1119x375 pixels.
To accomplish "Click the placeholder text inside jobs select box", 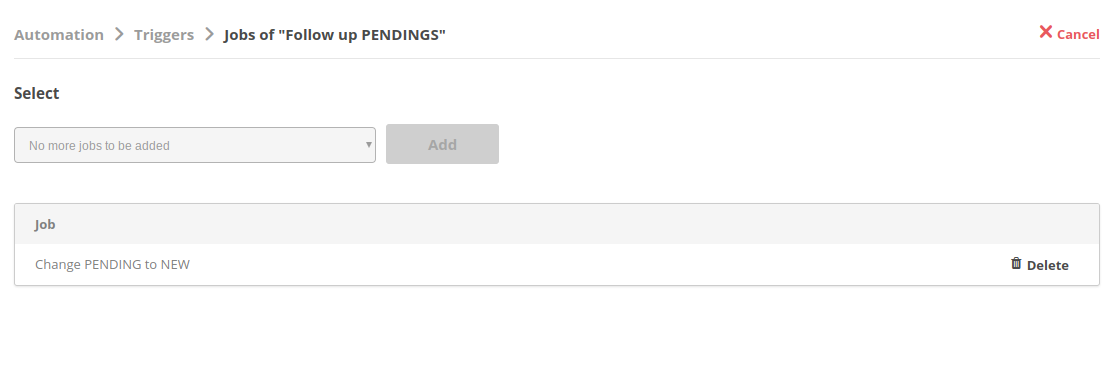I will 99,146.
